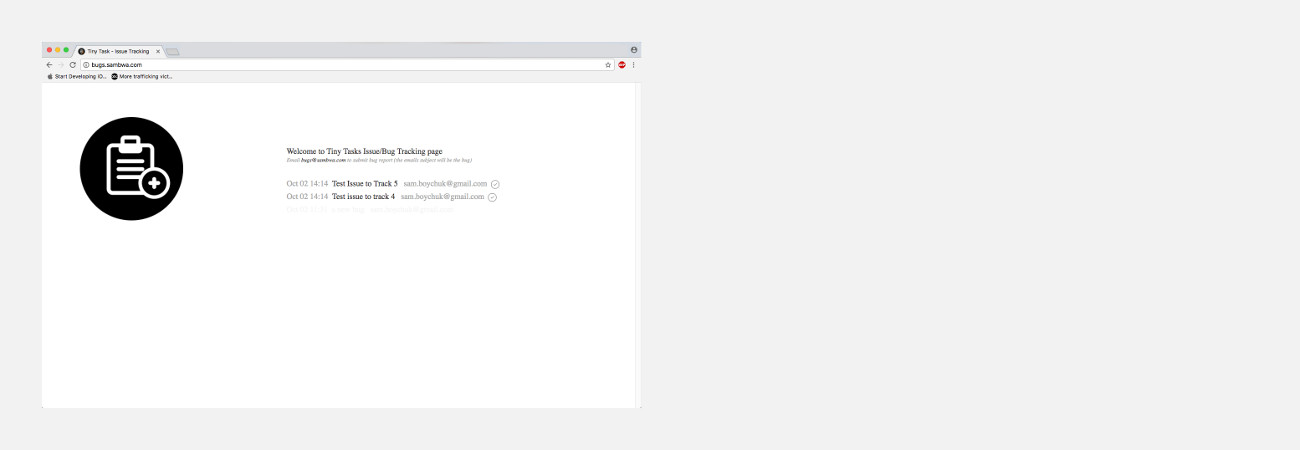Screen dimensions: 1300x450
Task: Open a new browser tab
Action: (172, 51)
